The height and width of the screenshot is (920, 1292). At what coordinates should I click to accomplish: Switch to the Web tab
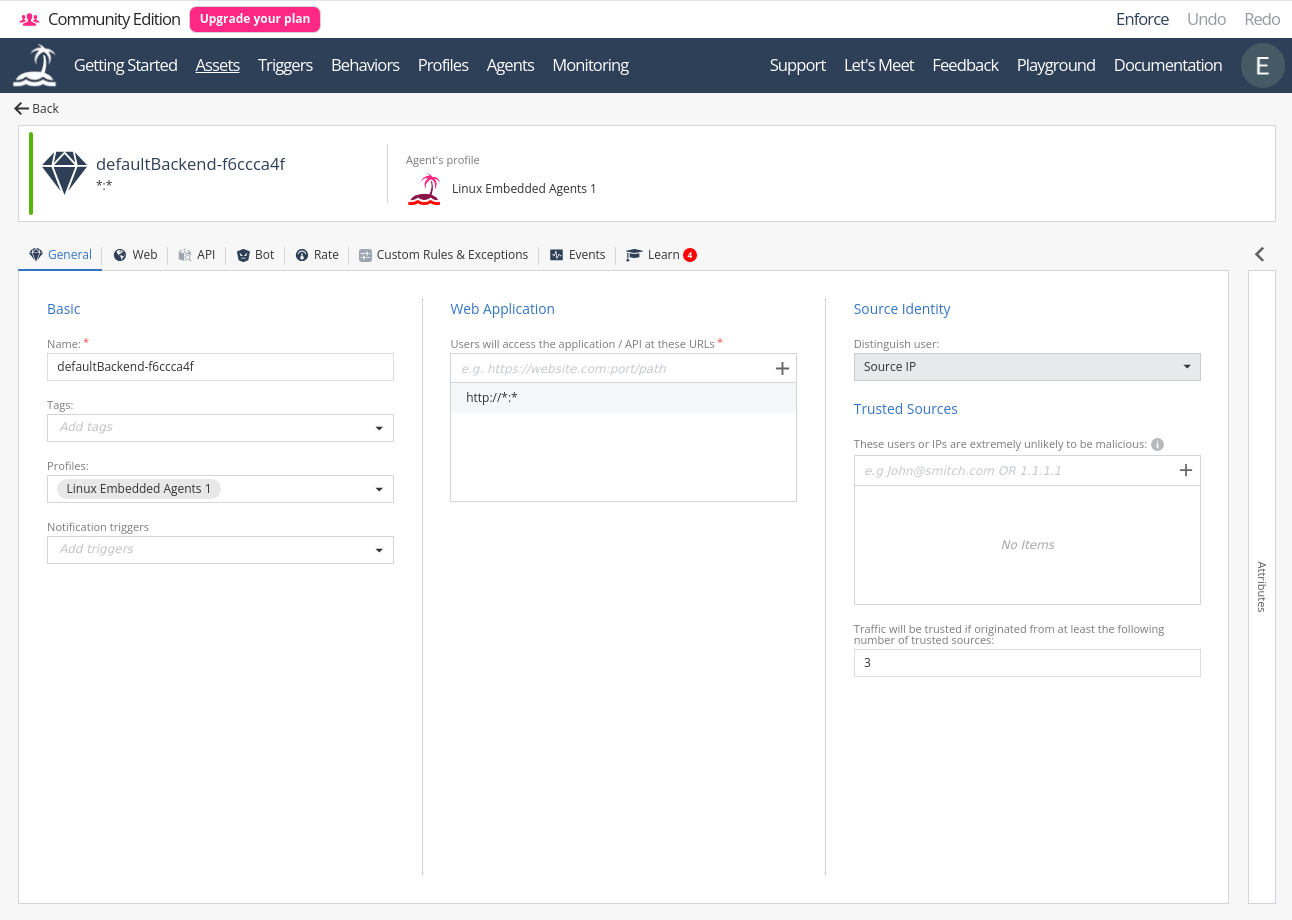coord(135,255)
